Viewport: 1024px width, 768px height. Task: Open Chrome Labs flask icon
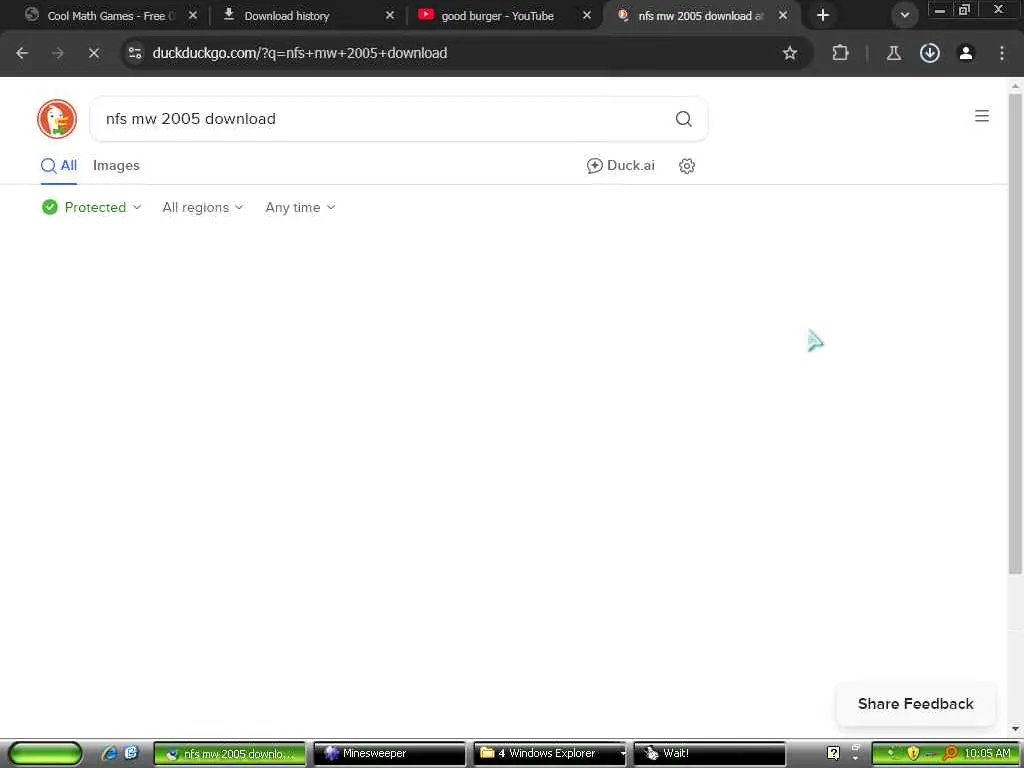(x=893, y=54)
